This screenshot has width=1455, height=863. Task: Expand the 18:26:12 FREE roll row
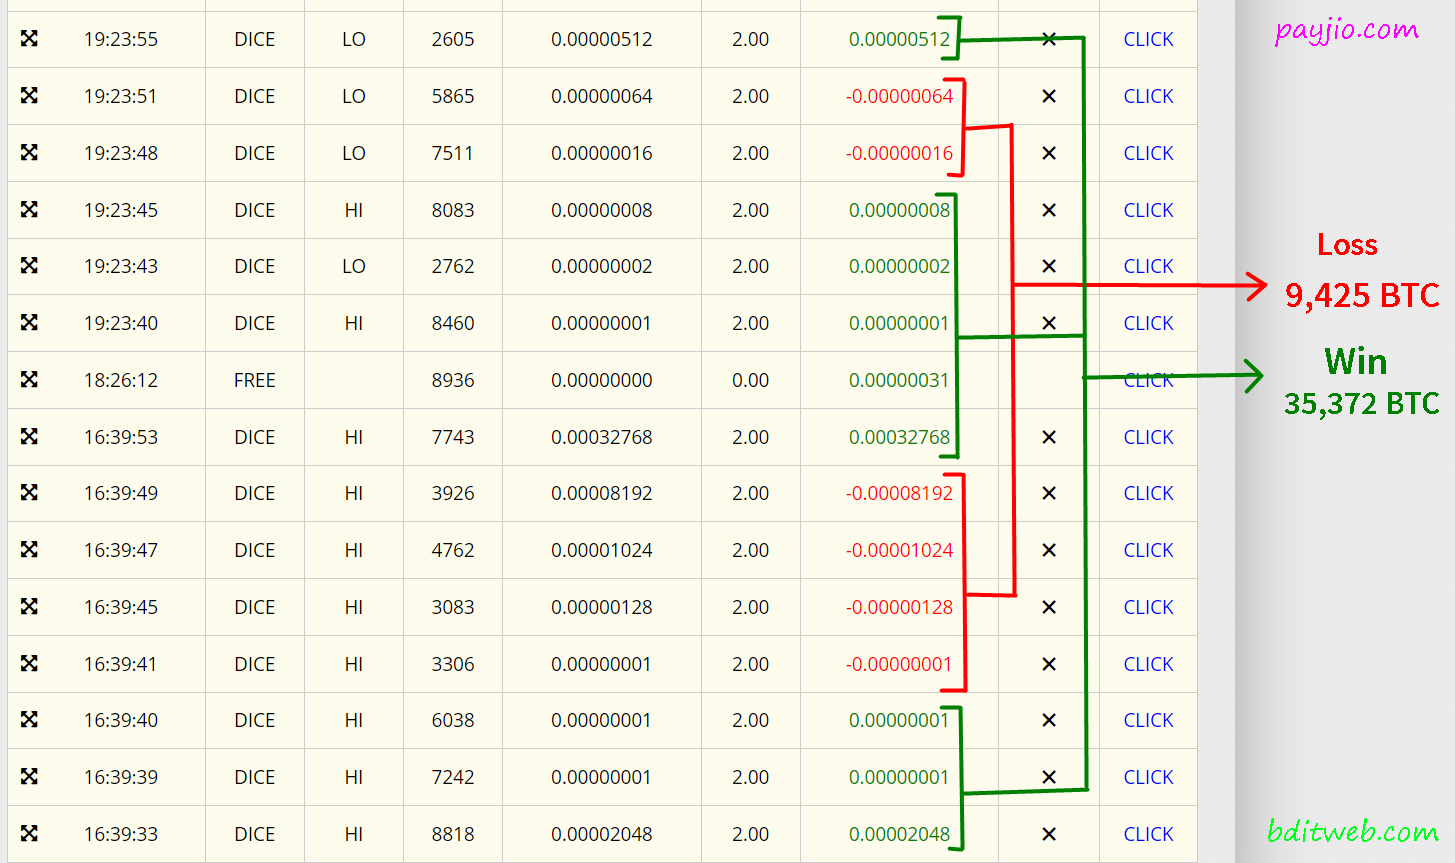click(30, 380)
